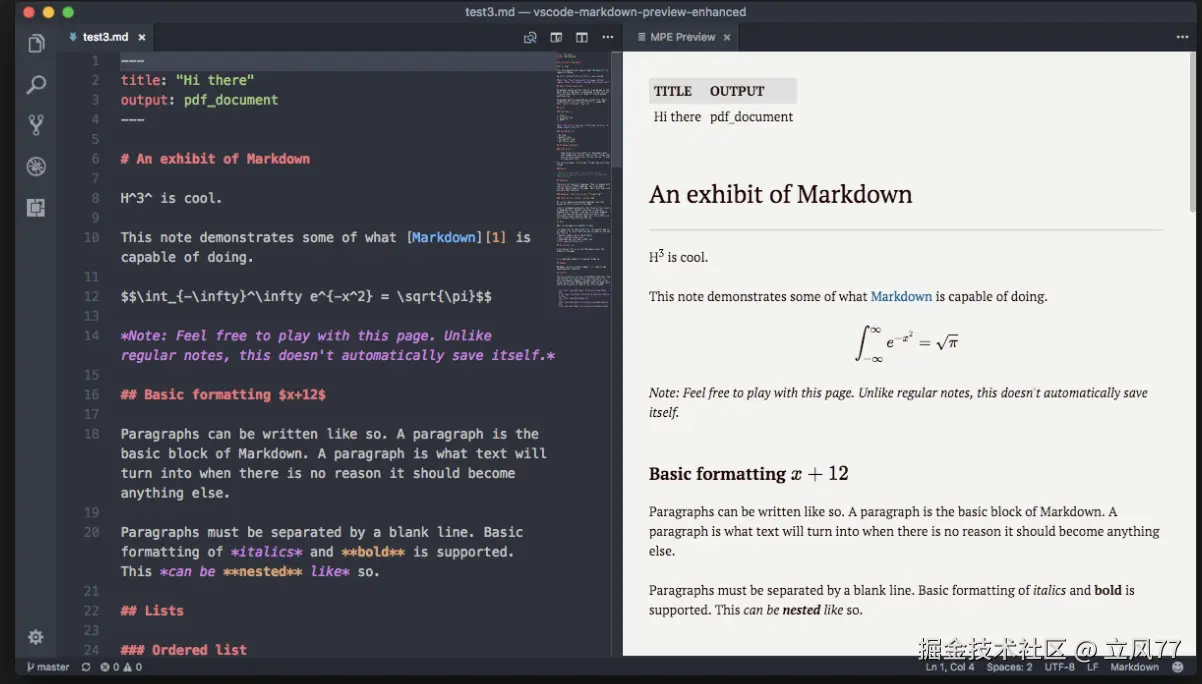Open the Search view in the activity bar

coord(36,85)
